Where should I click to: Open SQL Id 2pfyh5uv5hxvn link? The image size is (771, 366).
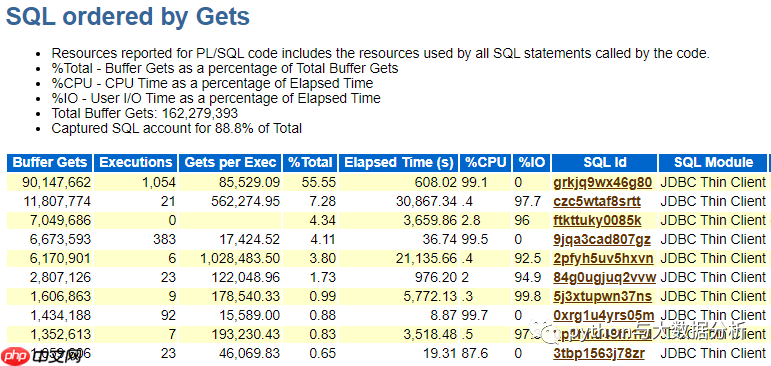click(603, 258)
